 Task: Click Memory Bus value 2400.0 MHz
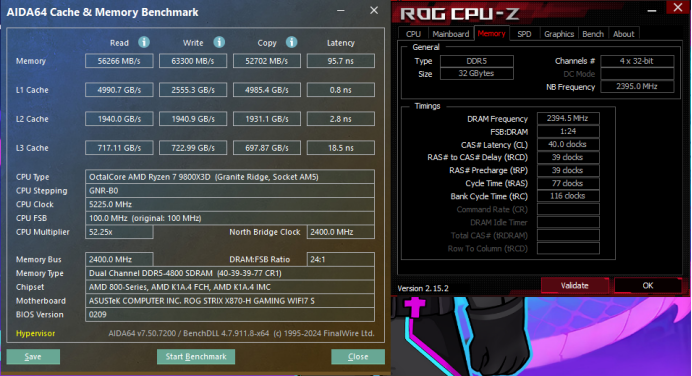pos(119,259)
